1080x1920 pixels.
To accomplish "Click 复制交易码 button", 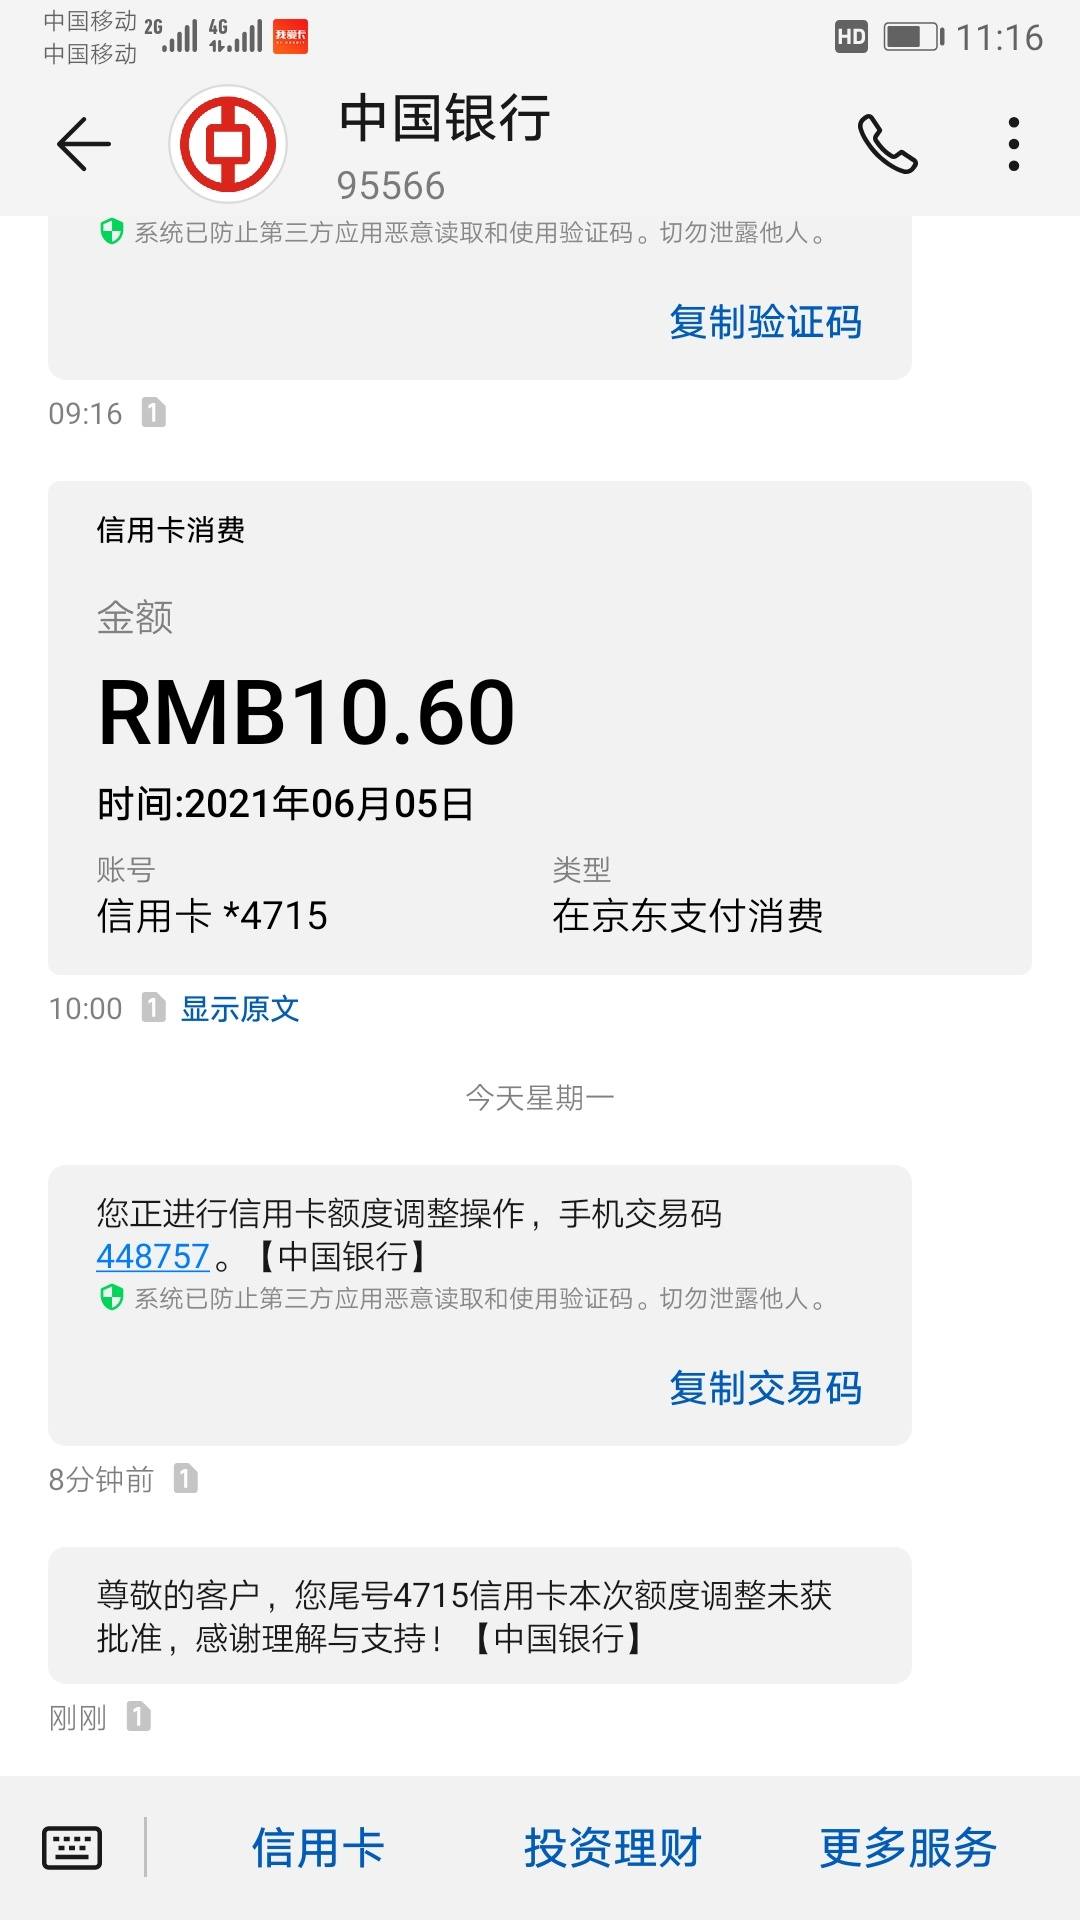I will (x=765, y=1388).
